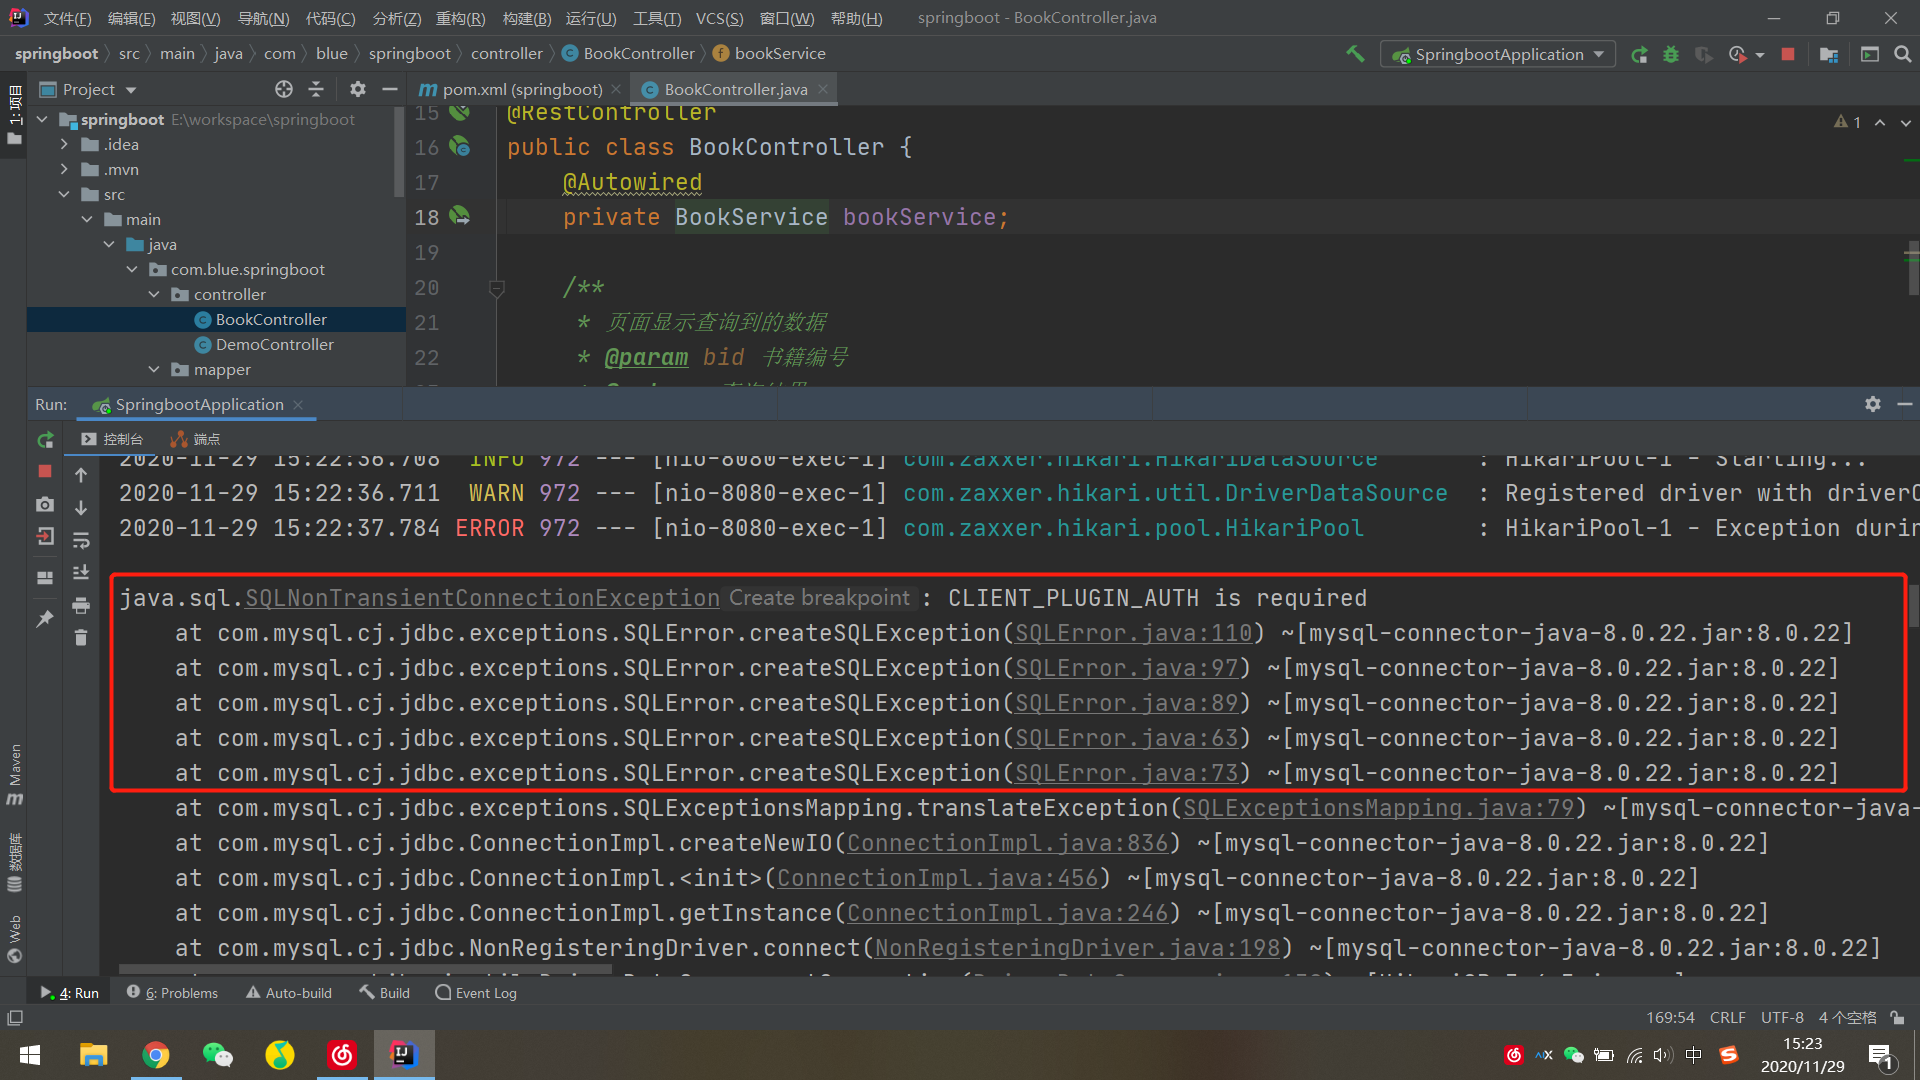Stop the running application with the red square
Viewport: 1920px width, 1080px height.
pyautogui.click(x=1788, y=54)
